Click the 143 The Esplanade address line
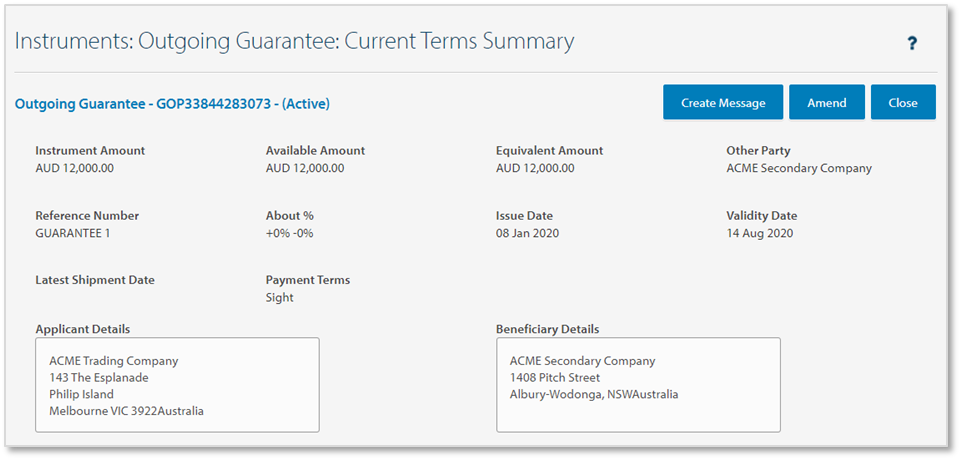This screenshot has height=460, width=961. tap(99, 378)
